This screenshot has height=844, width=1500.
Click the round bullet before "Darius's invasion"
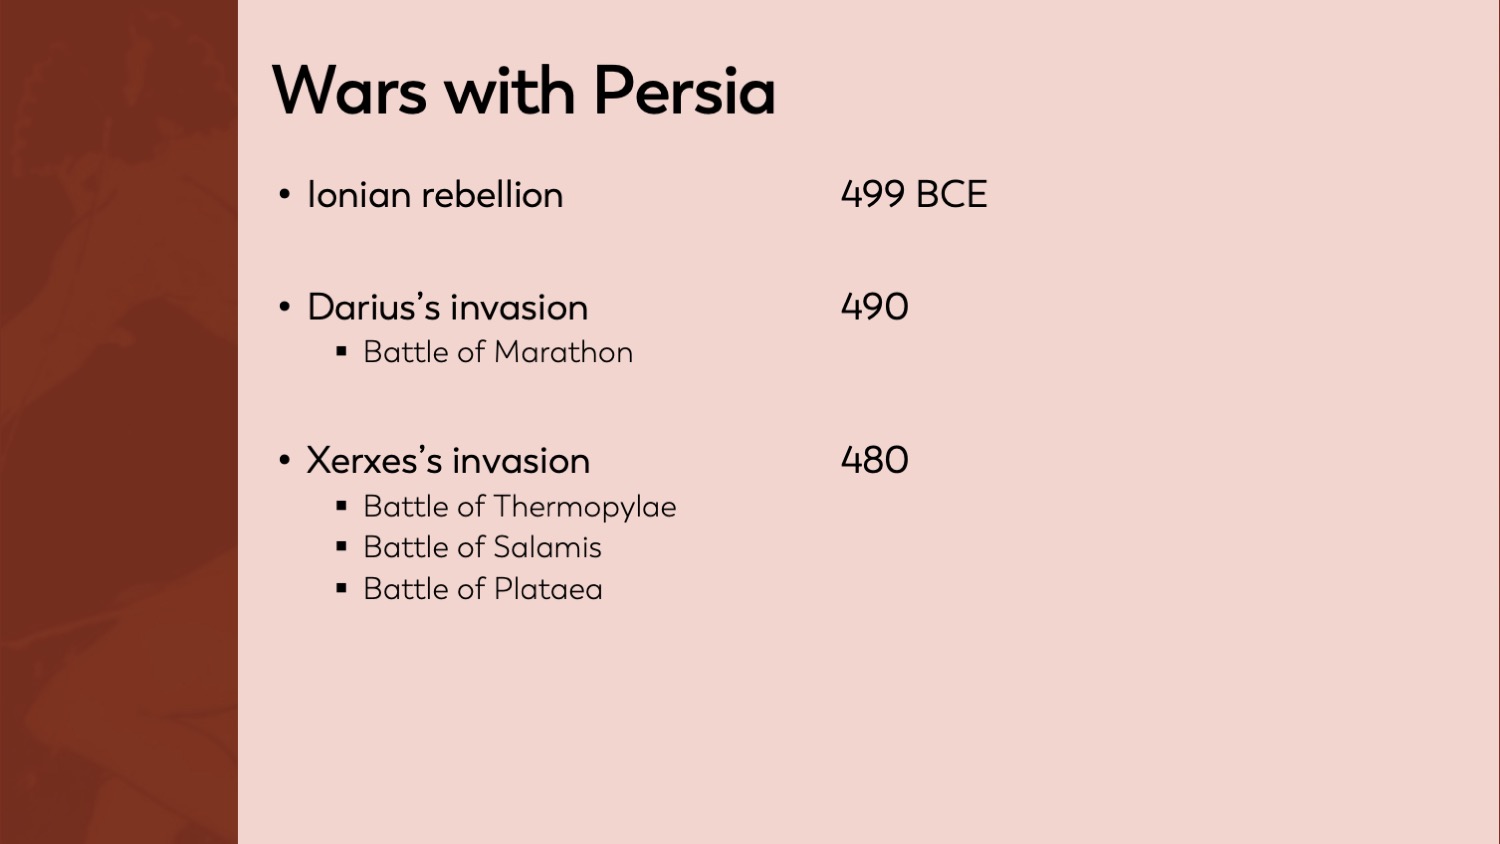click(285, 307)
